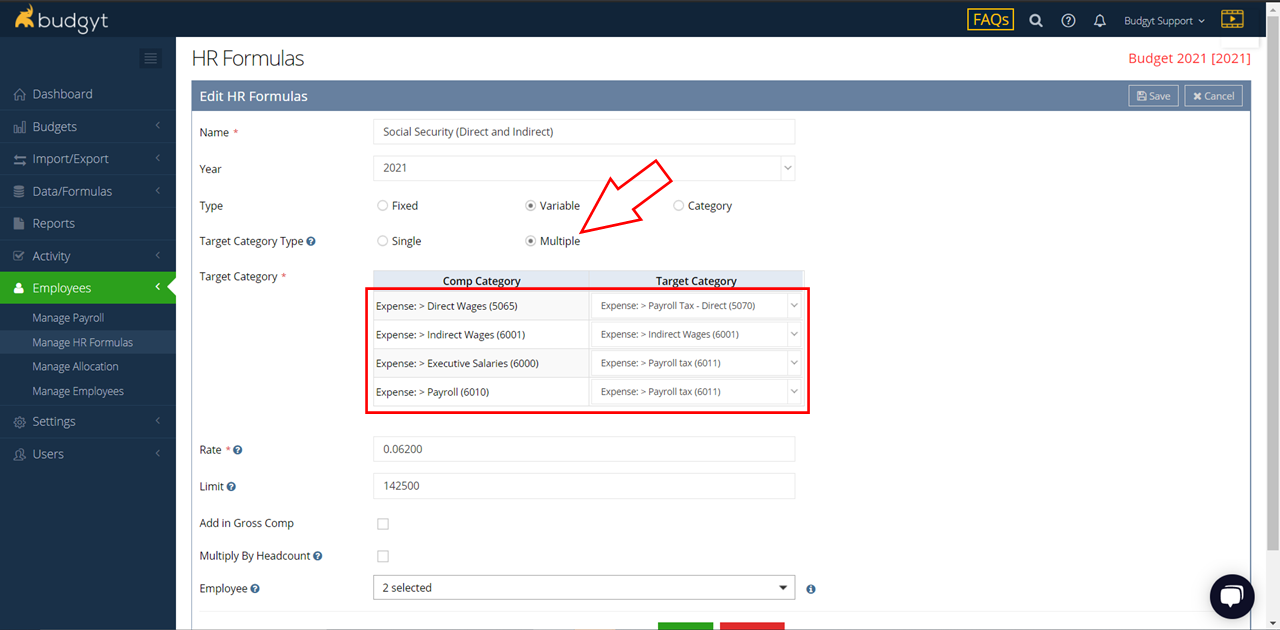Click the Users group icon

19,454
